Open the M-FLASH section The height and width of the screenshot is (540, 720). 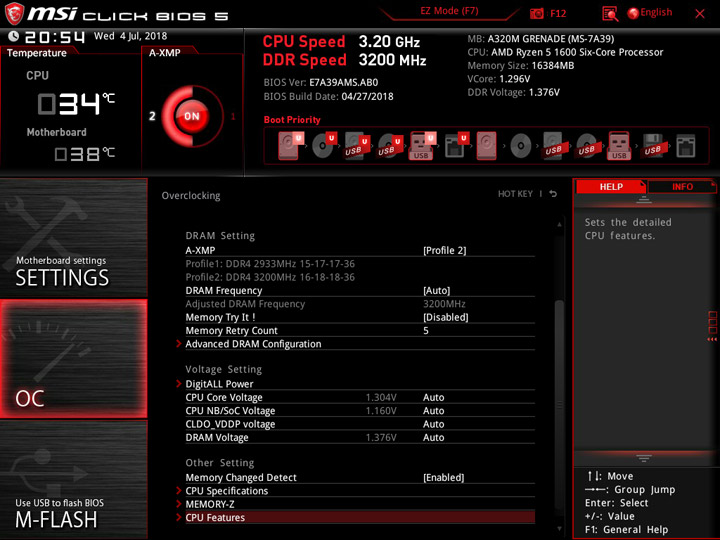pyautogui.click(x=73, y=480)
